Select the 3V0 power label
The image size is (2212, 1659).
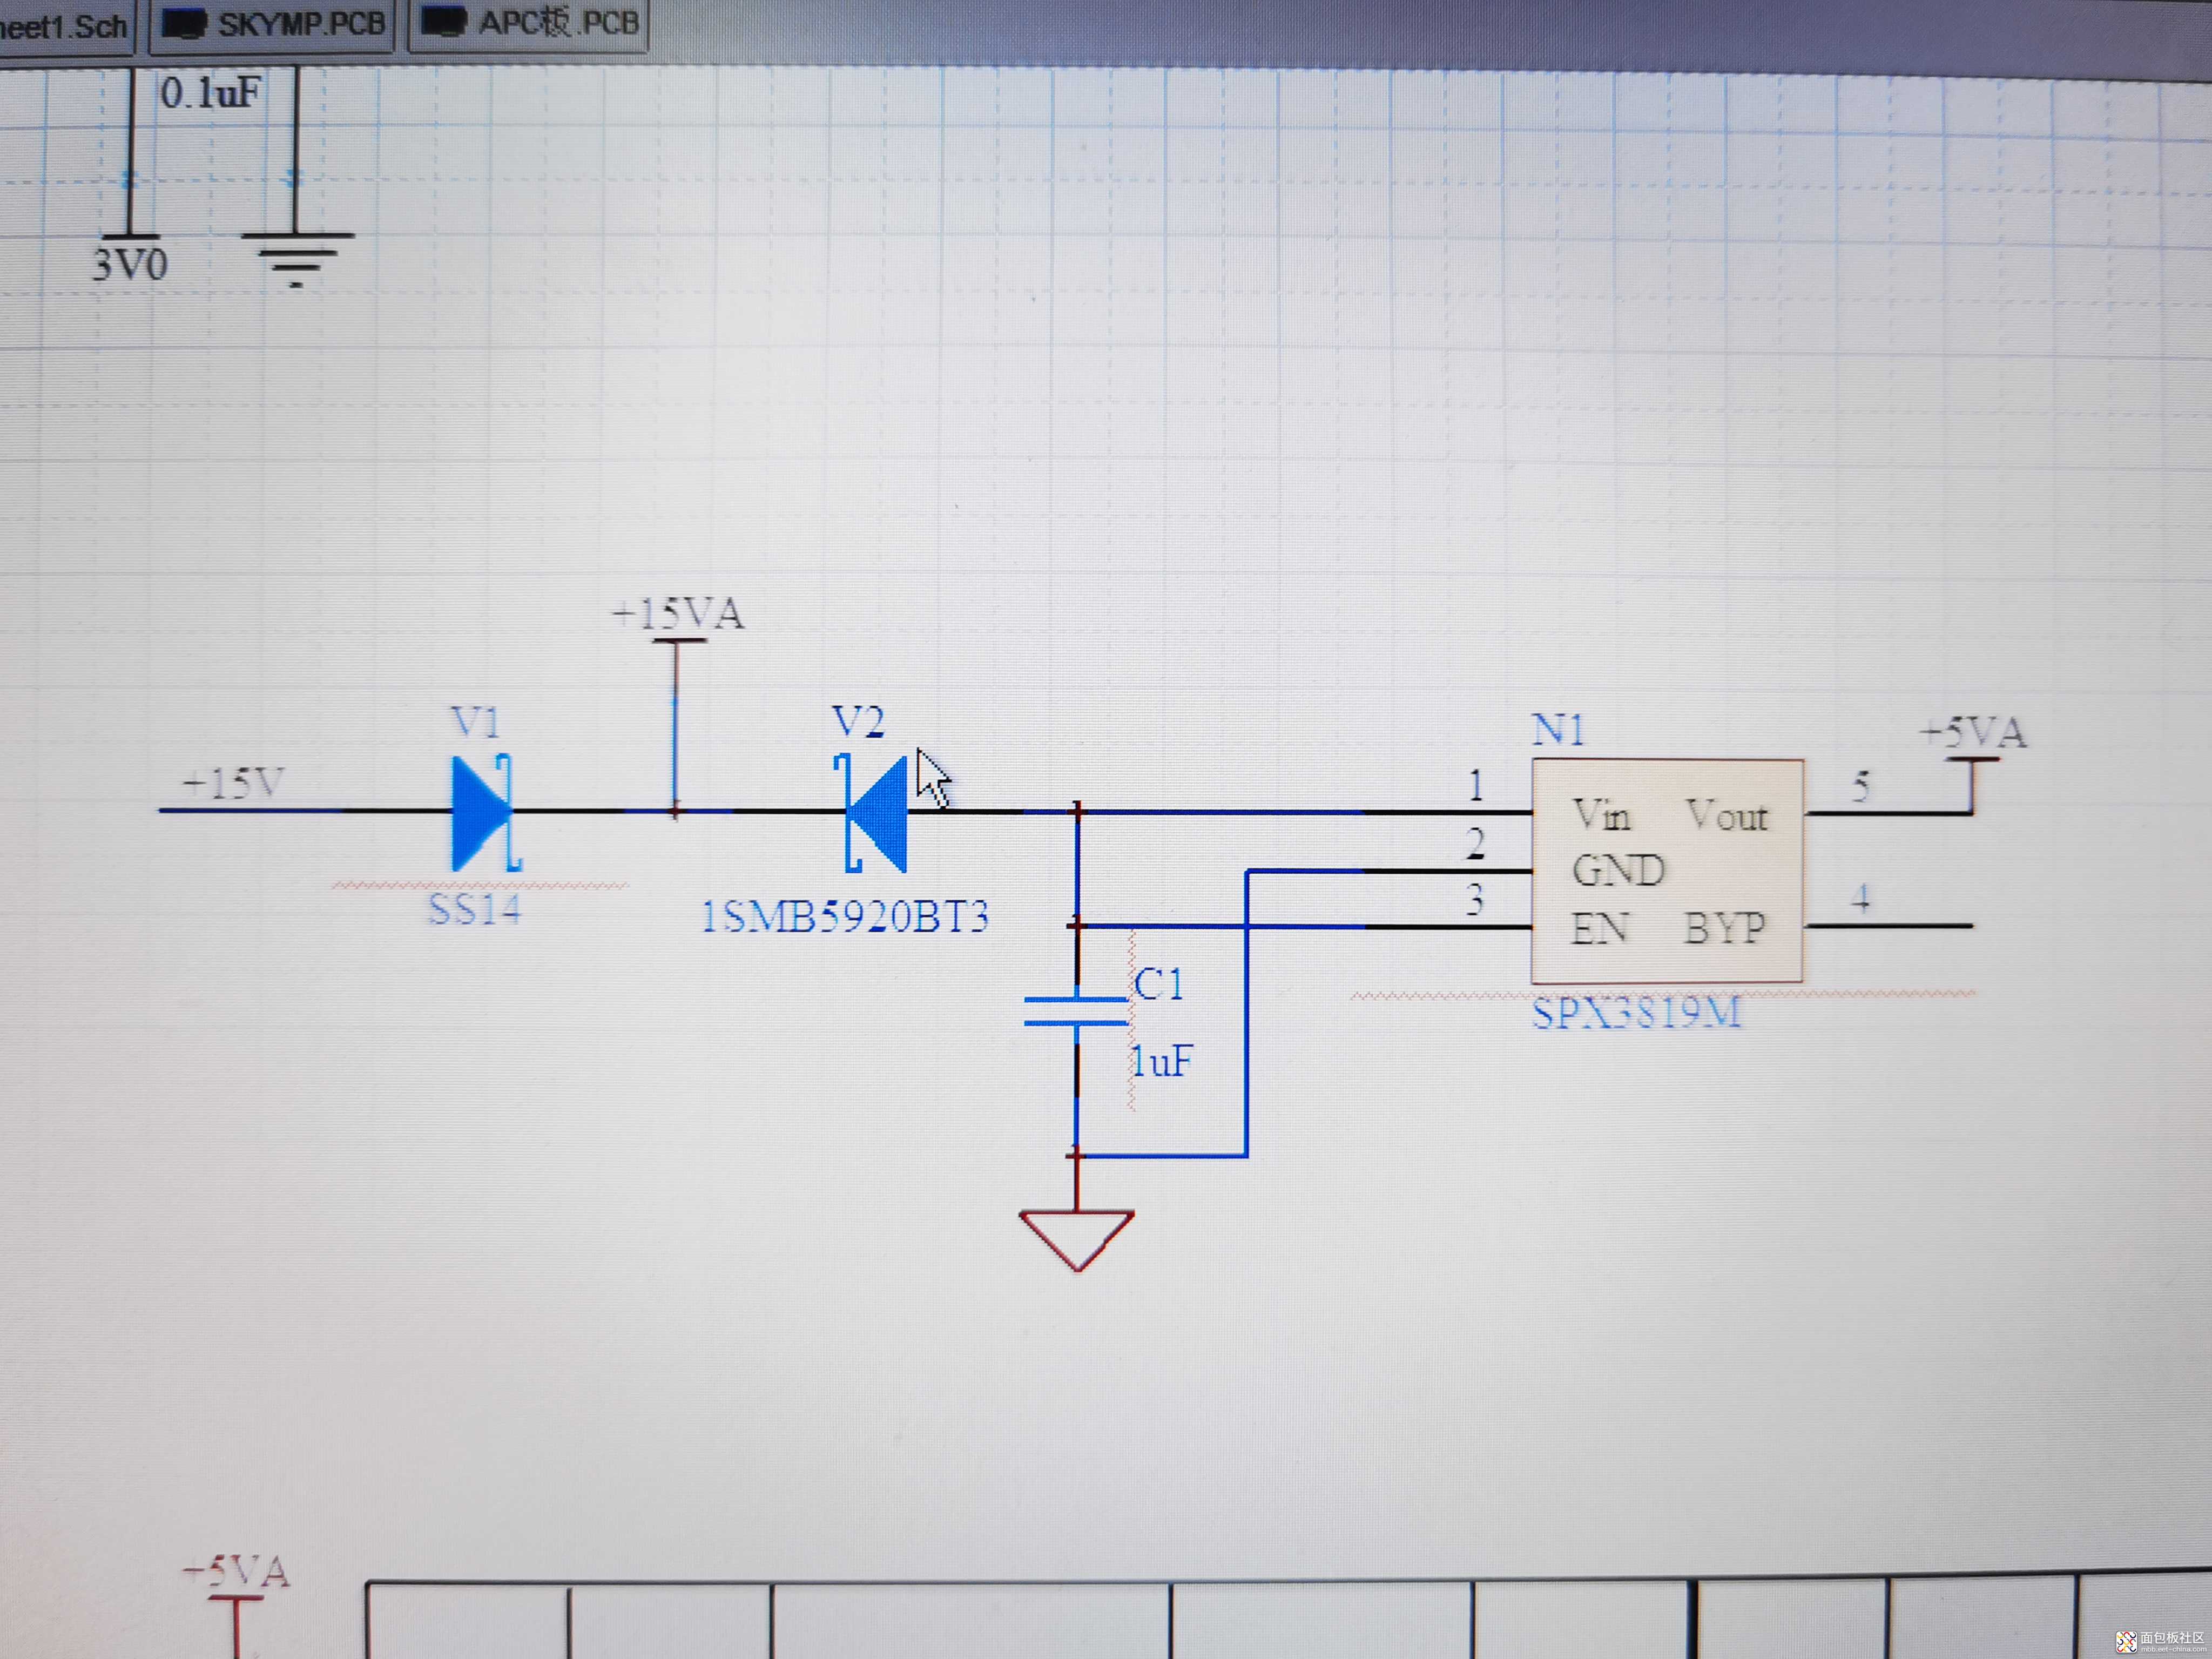click(130, 264)
